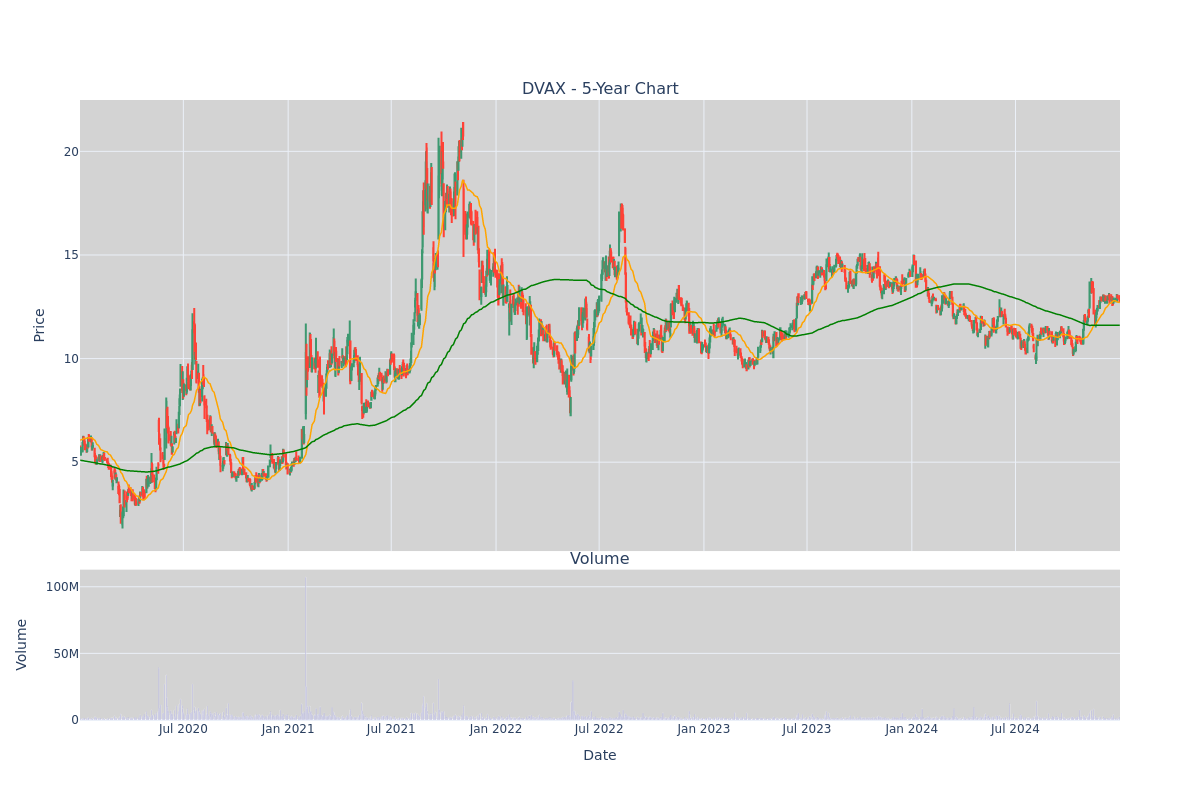Click the volume axis label "100M"
Viewport: 1200px width, 800px height.
[62, 587]
